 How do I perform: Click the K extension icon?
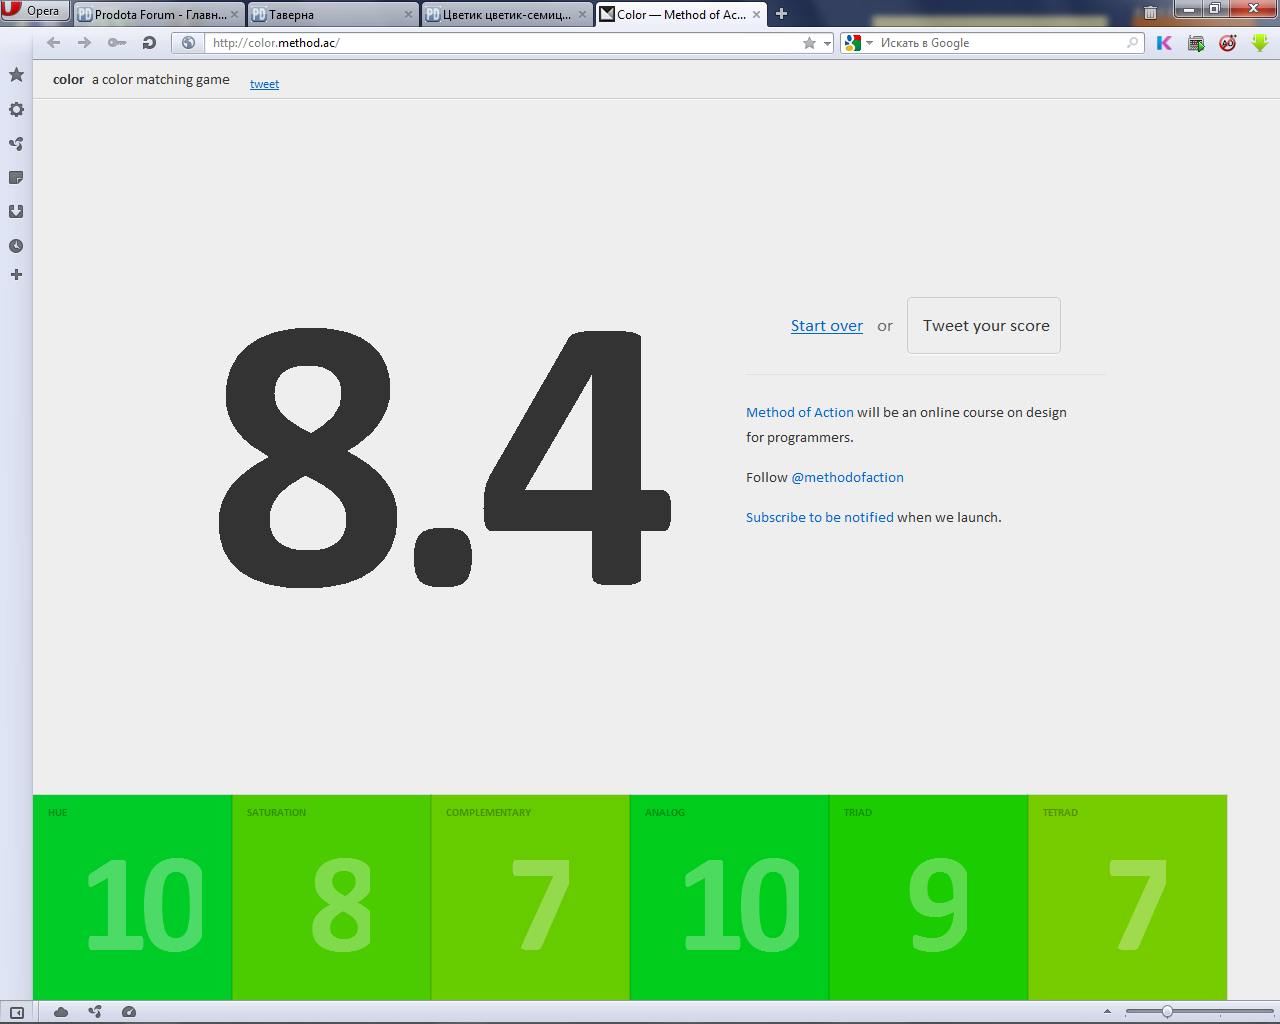coord(1164,43)
